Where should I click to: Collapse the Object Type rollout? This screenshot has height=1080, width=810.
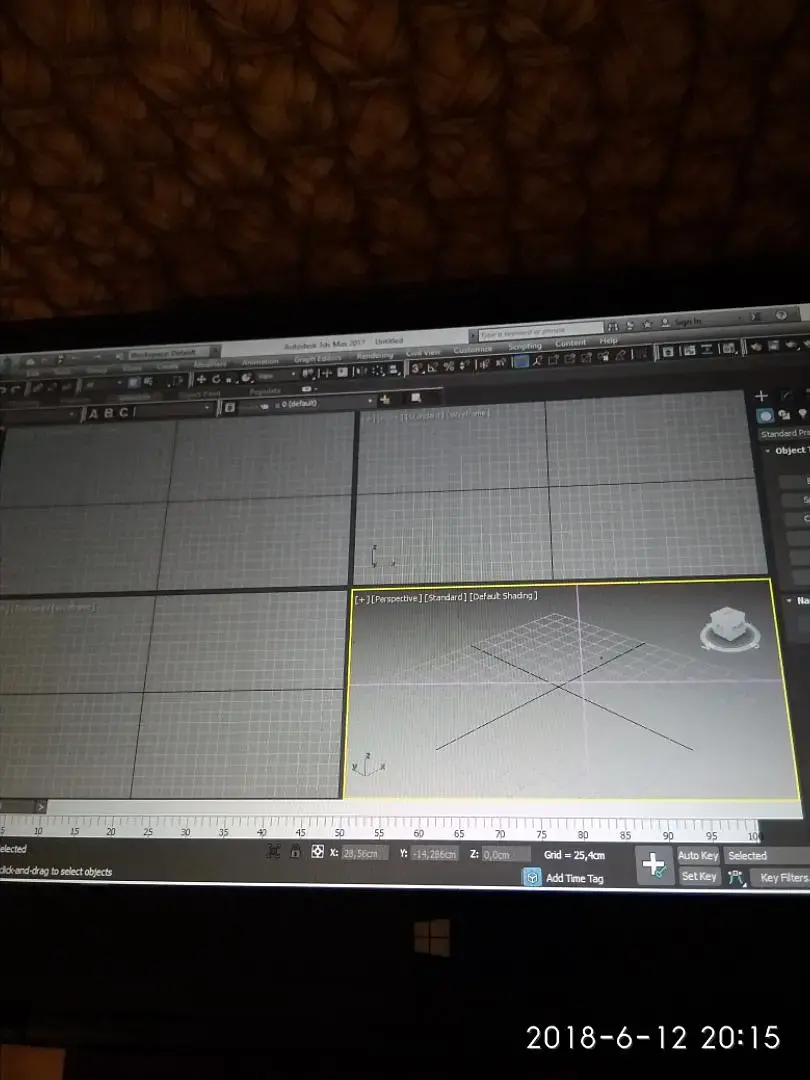[787, 450]
